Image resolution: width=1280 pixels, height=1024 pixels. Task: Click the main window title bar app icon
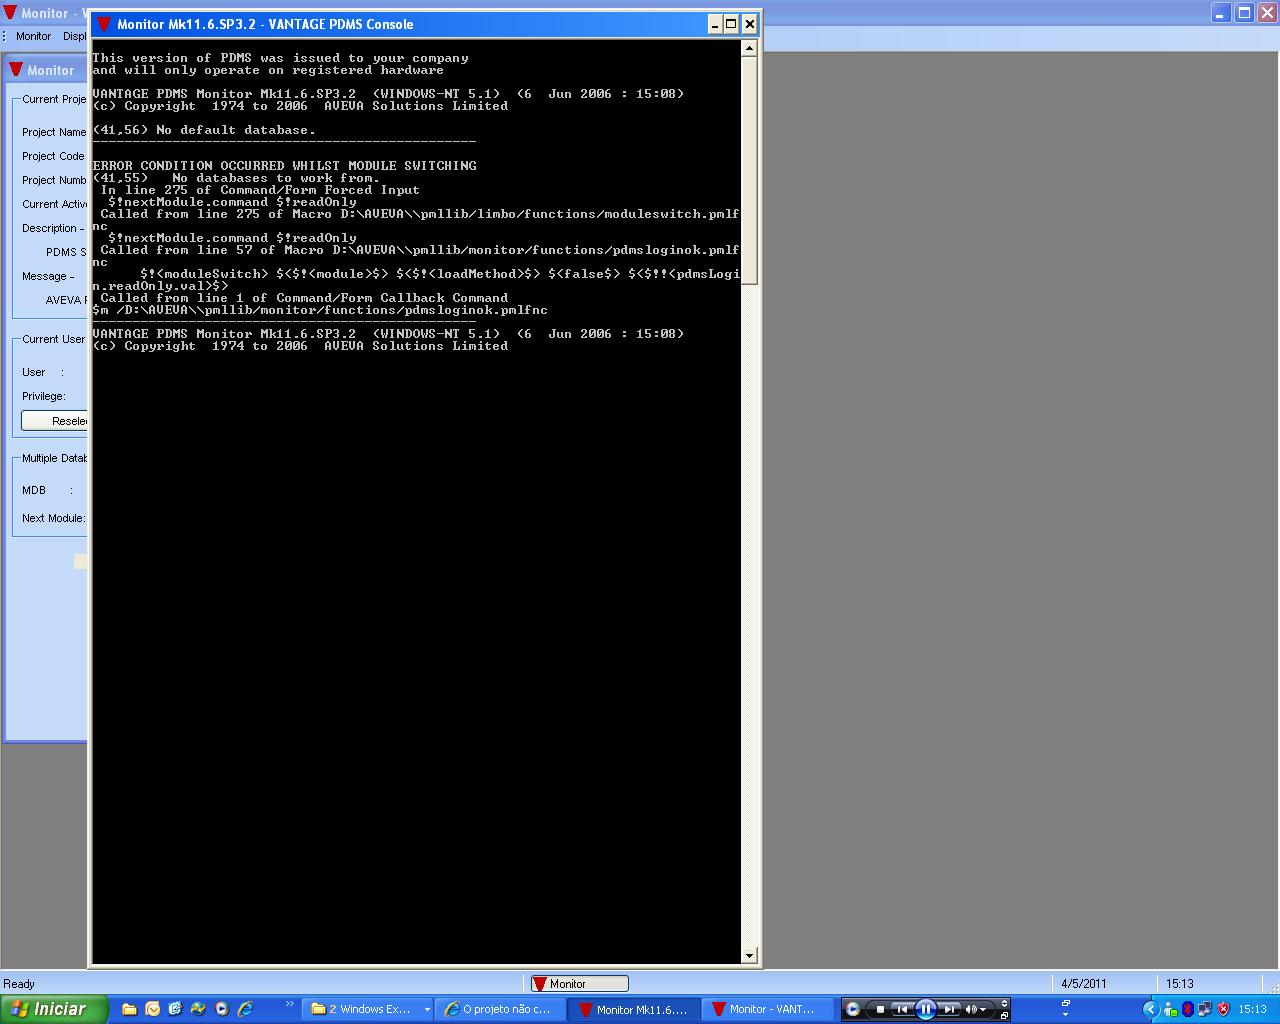click(x=10, y=13)
